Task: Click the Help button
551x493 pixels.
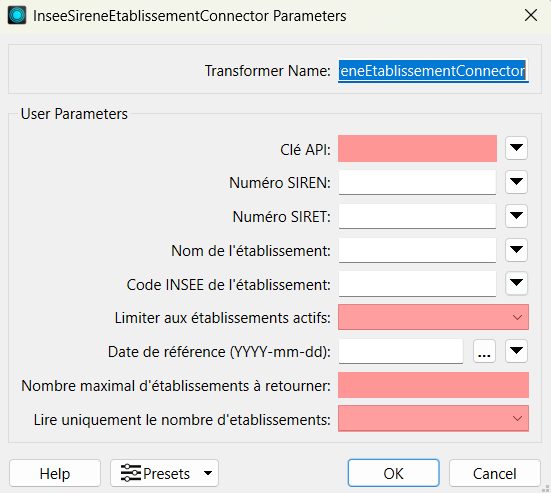Action: coord(55,473)
